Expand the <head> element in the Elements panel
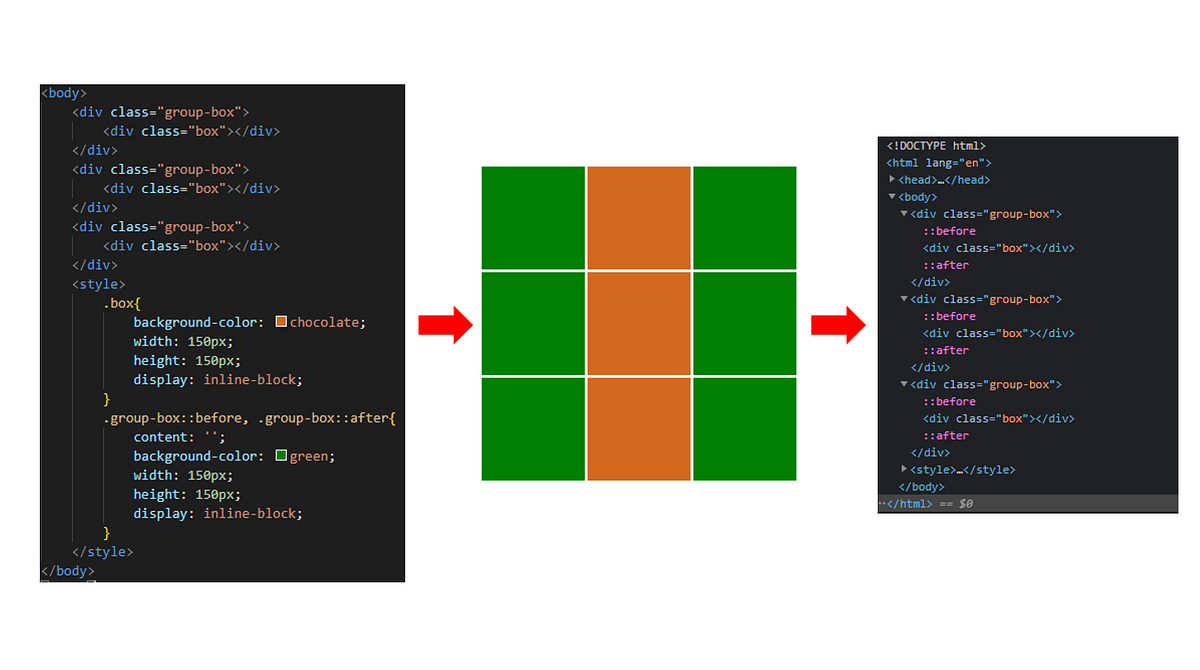The width and height of the screenshot is (1200, 670). click(x=892, y=179)
